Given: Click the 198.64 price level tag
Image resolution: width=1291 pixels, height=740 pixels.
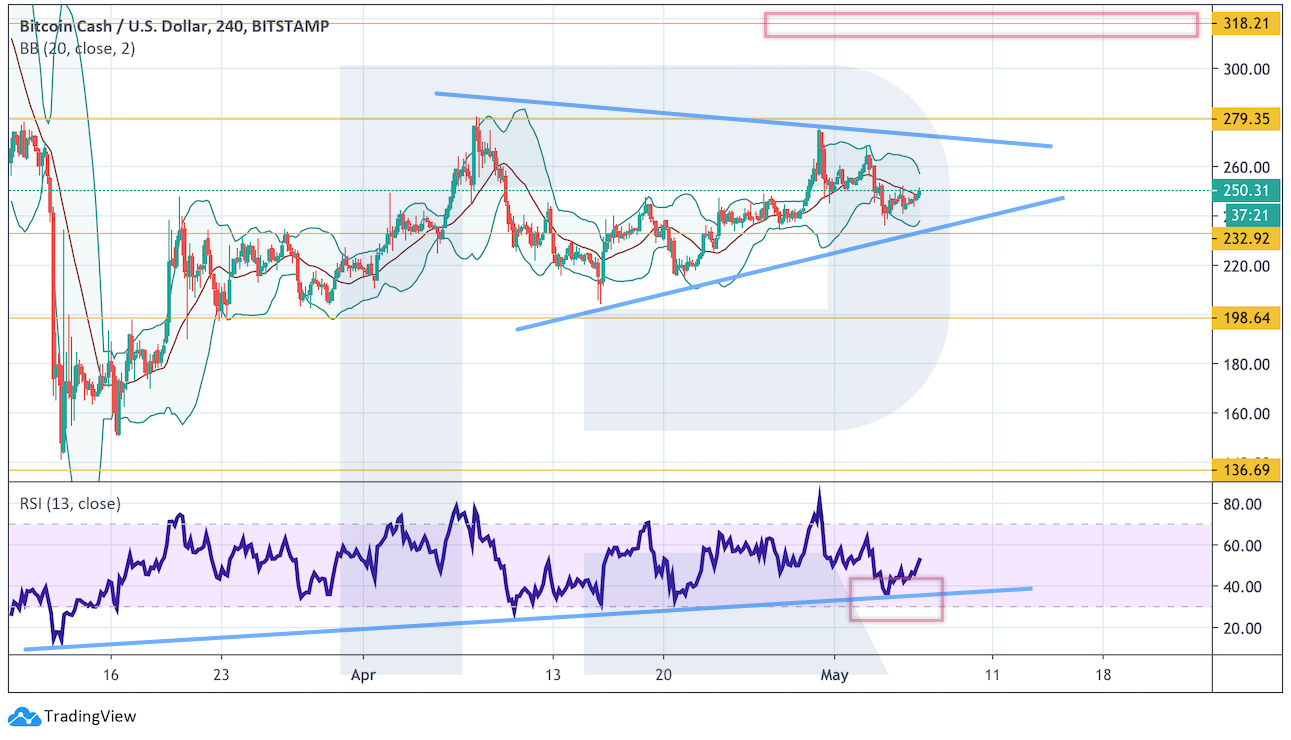Looking at the screenshot, I should [1246, 318].
